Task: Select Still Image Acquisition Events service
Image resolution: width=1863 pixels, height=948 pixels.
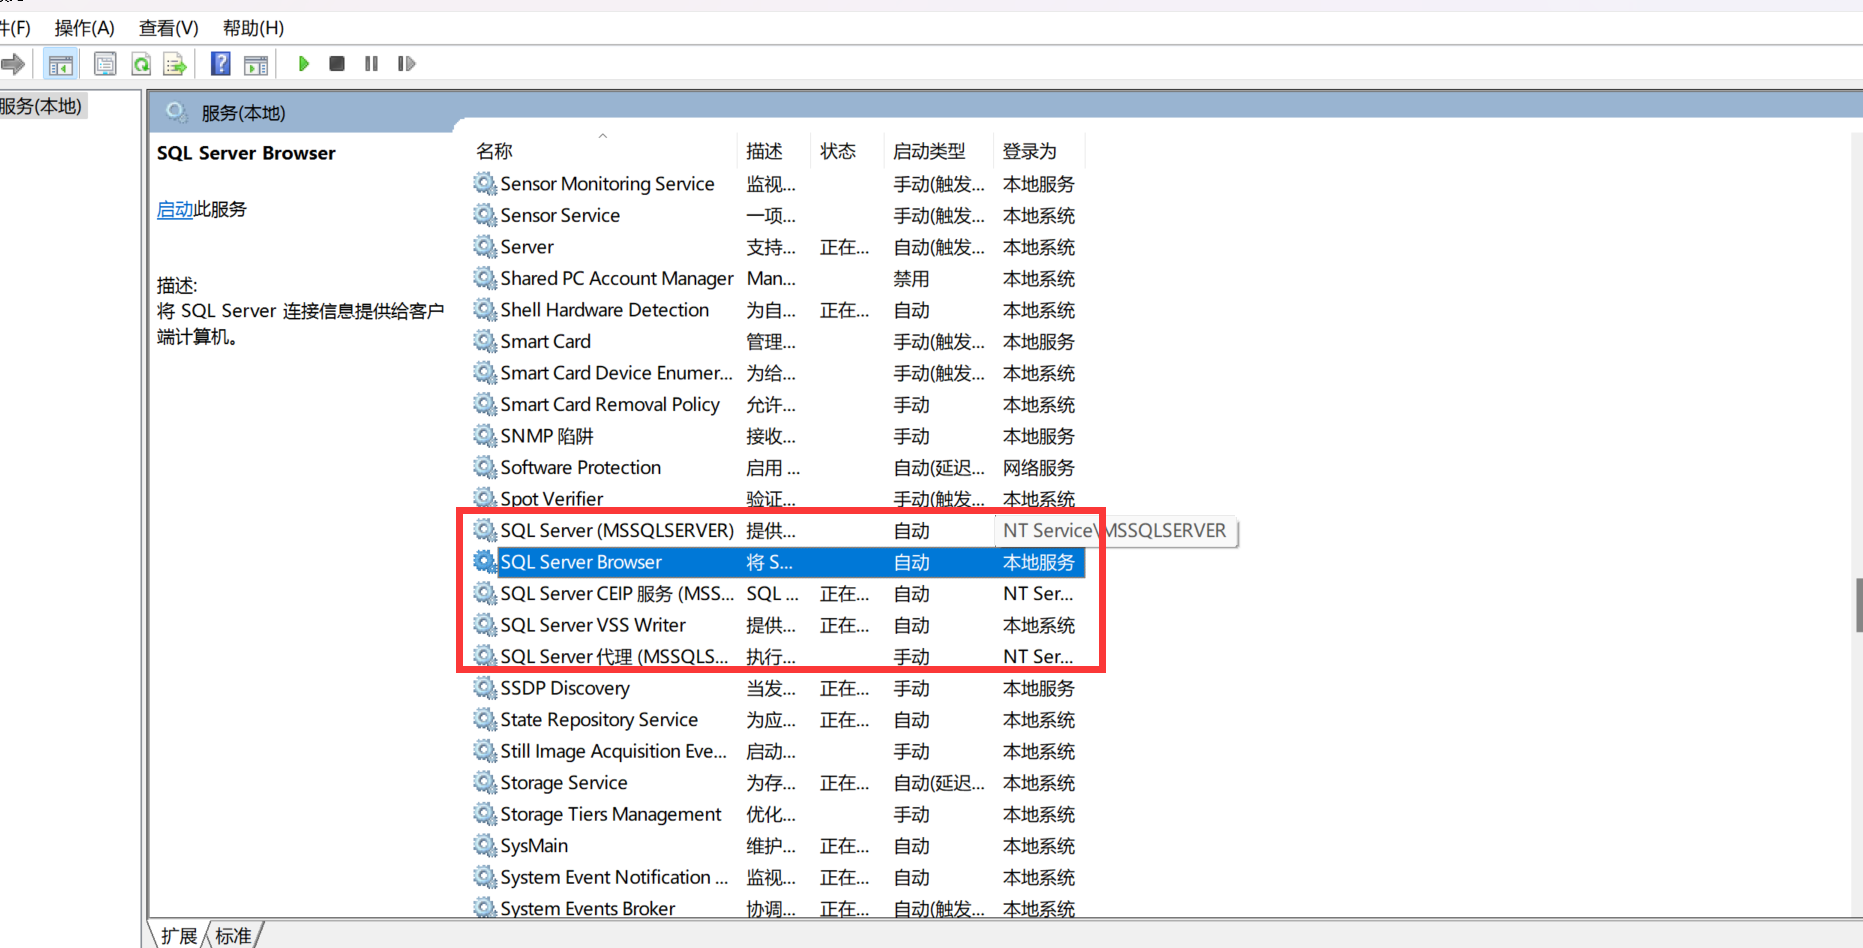Action: click(x=778, y=751)
